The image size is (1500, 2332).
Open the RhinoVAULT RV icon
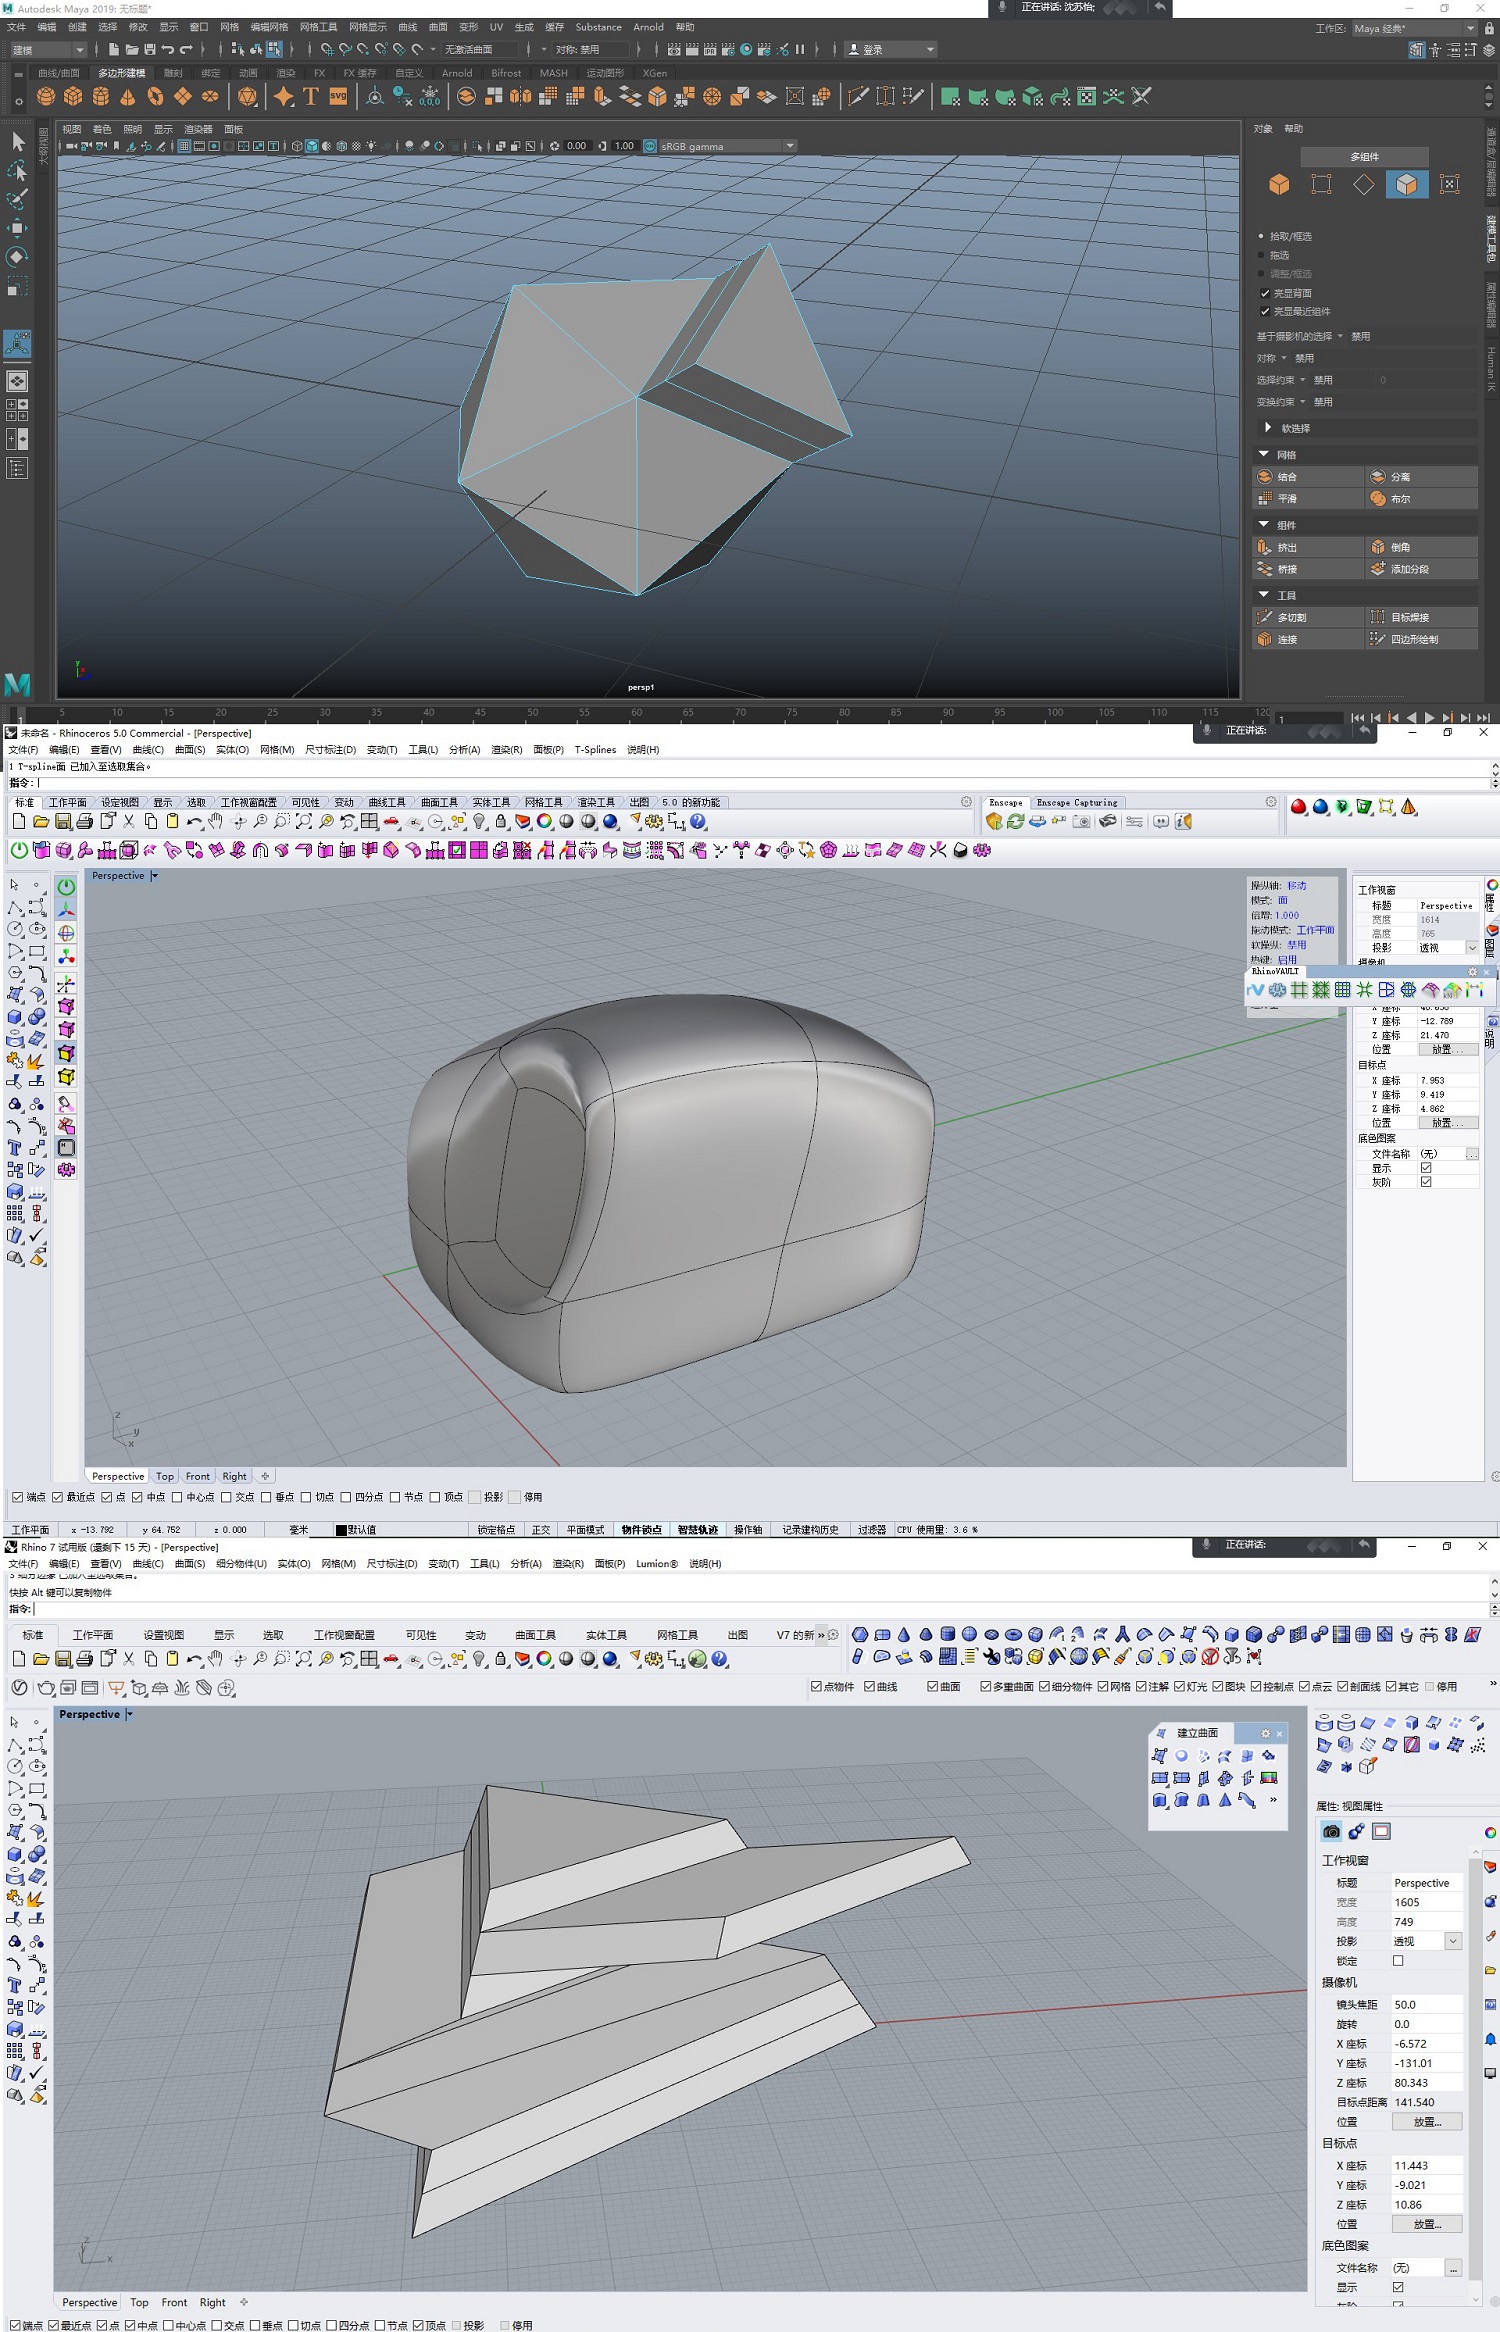(1256, 990)
